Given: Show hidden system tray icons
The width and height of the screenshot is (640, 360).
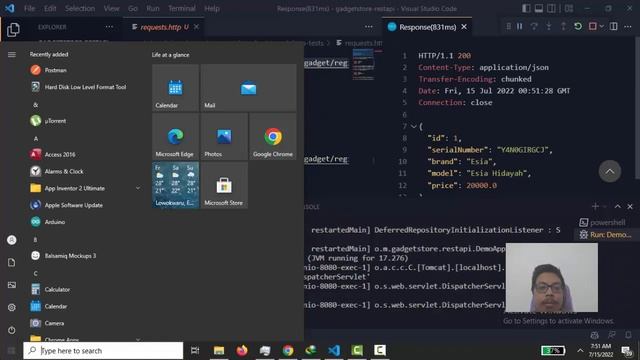Looking at the screenshot, I should point(580,351).
